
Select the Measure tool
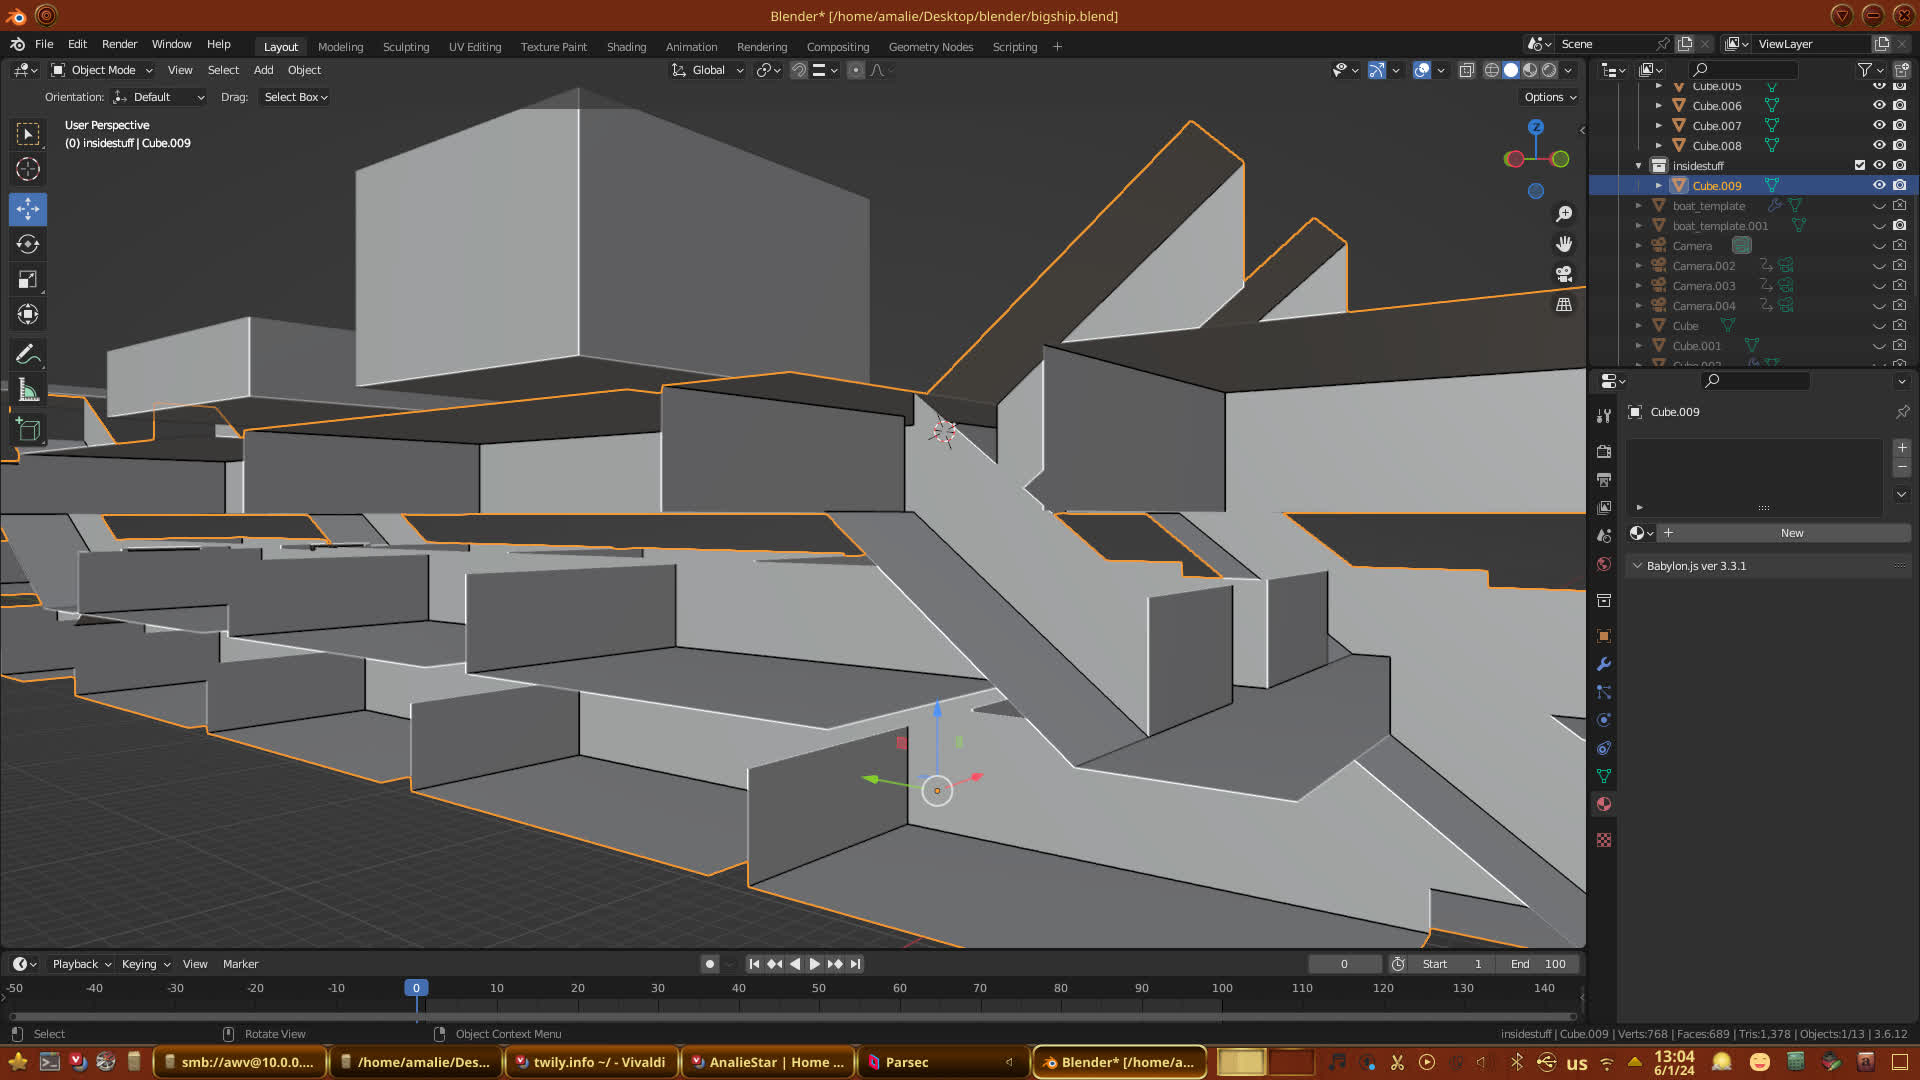click(28, 391)
